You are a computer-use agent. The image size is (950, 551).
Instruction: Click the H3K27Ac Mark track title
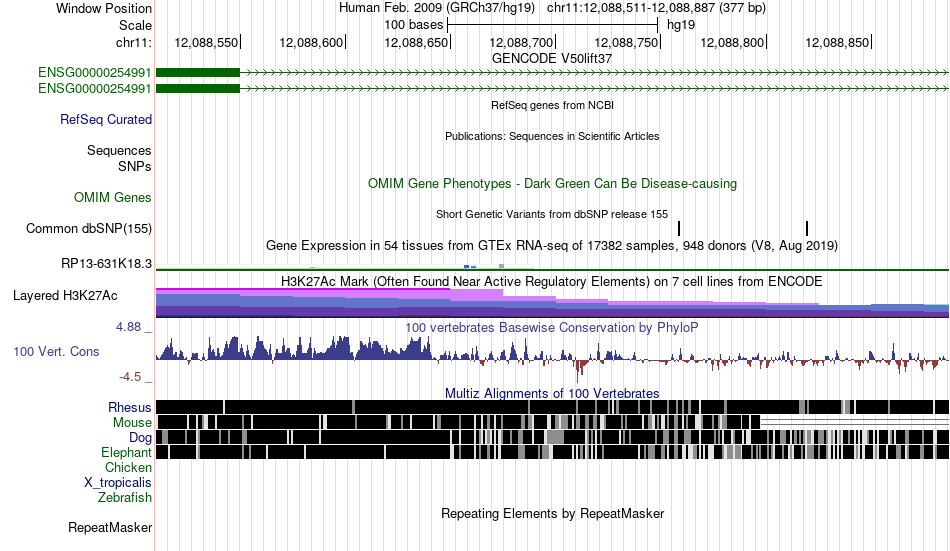click(552, 282)
